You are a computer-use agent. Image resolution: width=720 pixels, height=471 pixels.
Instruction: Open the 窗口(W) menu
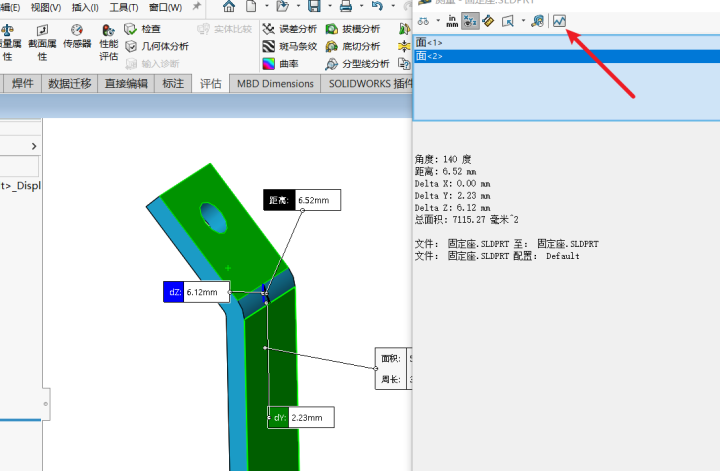tap(165, 7)
